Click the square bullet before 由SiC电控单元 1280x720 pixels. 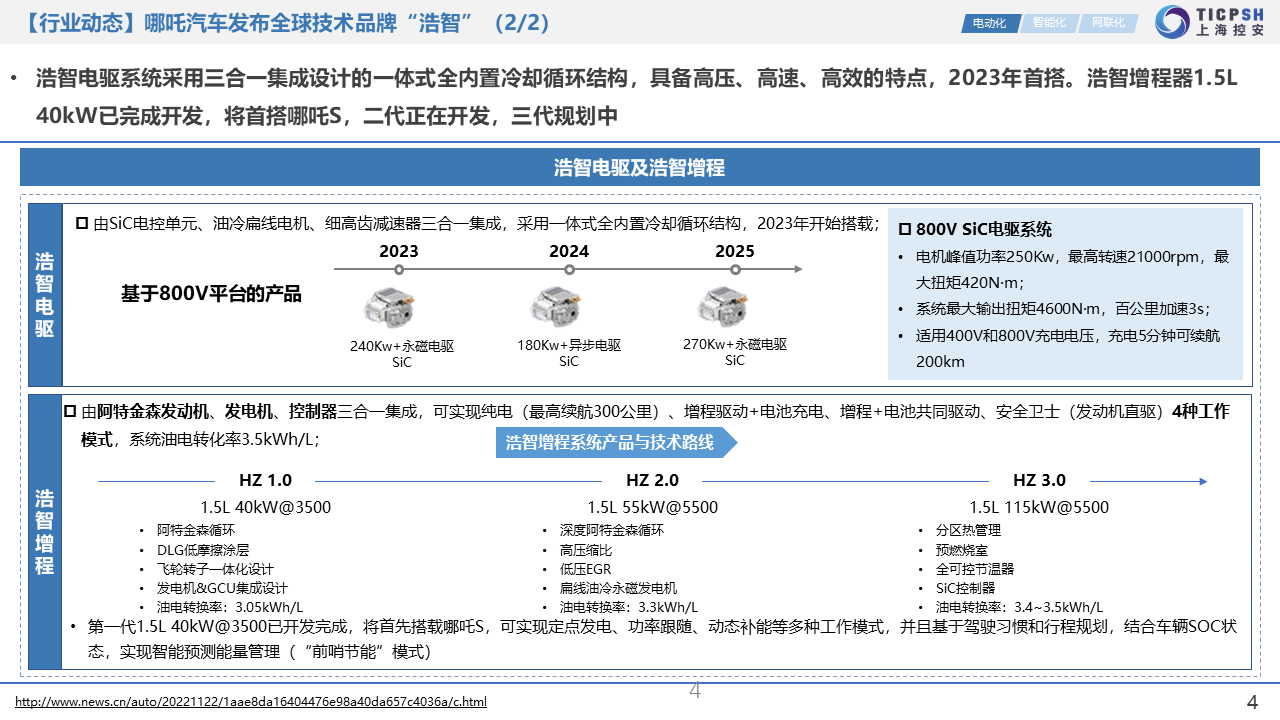pyautogui.click(x=82, y=224)
